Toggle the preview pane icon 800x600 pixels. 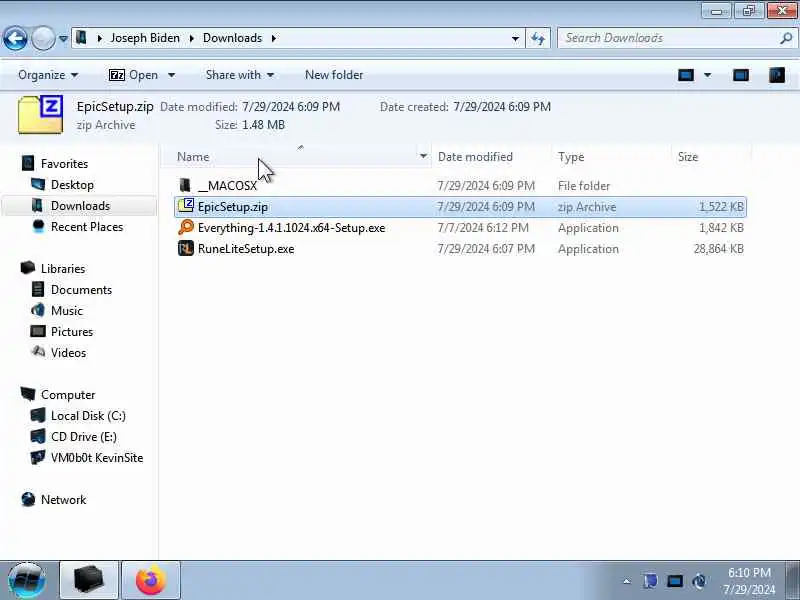(x=741, y=76)
